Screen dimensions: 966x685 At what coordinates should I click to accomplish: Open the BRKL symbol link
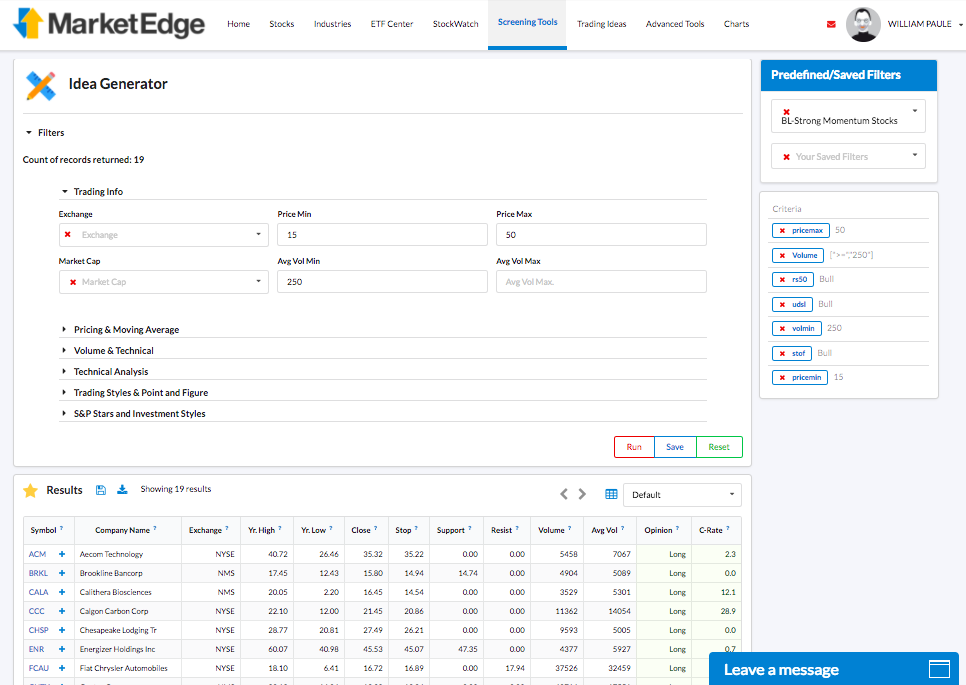click(38, 574)
